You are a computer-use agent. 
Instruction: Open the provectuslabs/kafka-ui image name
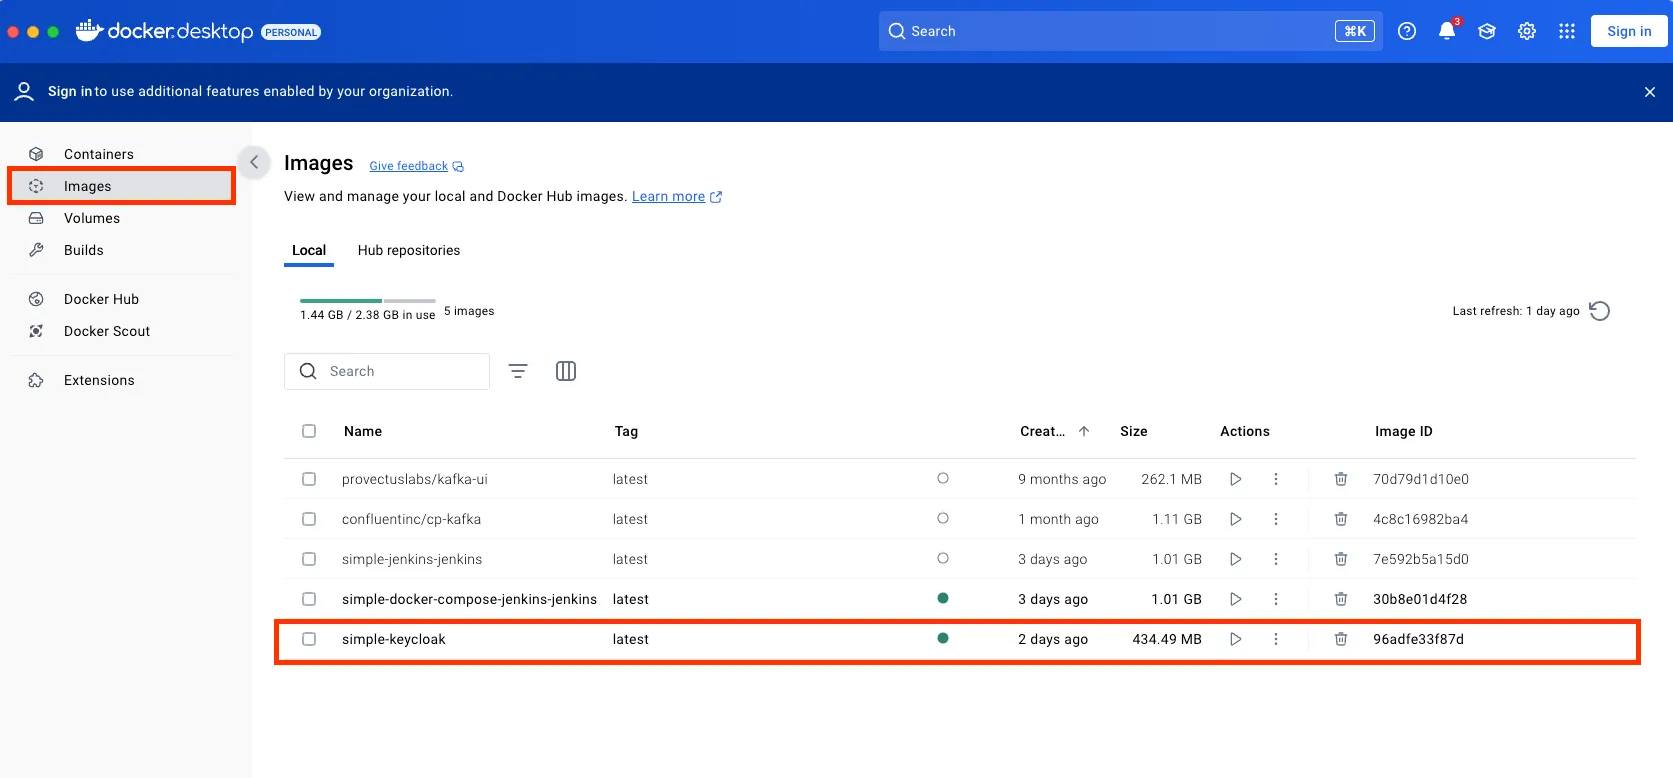[415, 479]
